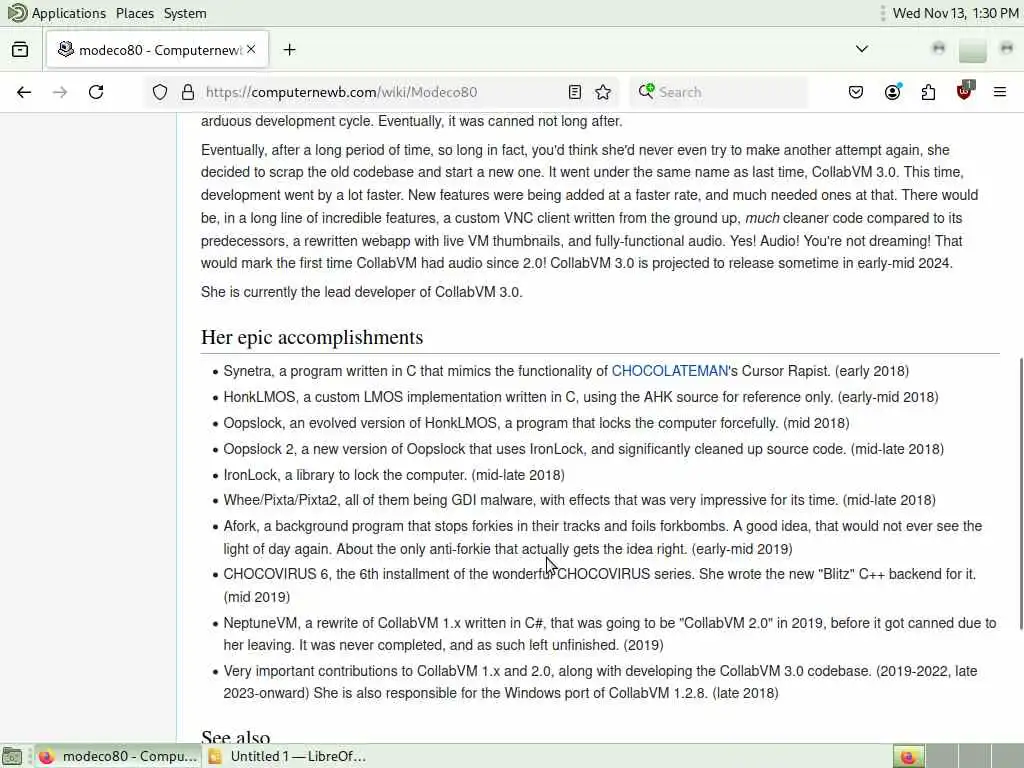This screenshot has width=1024, height=768.
Task: Click the 'HonkLMOS, a custom LMOS' list item
Action: coord(581,397)
